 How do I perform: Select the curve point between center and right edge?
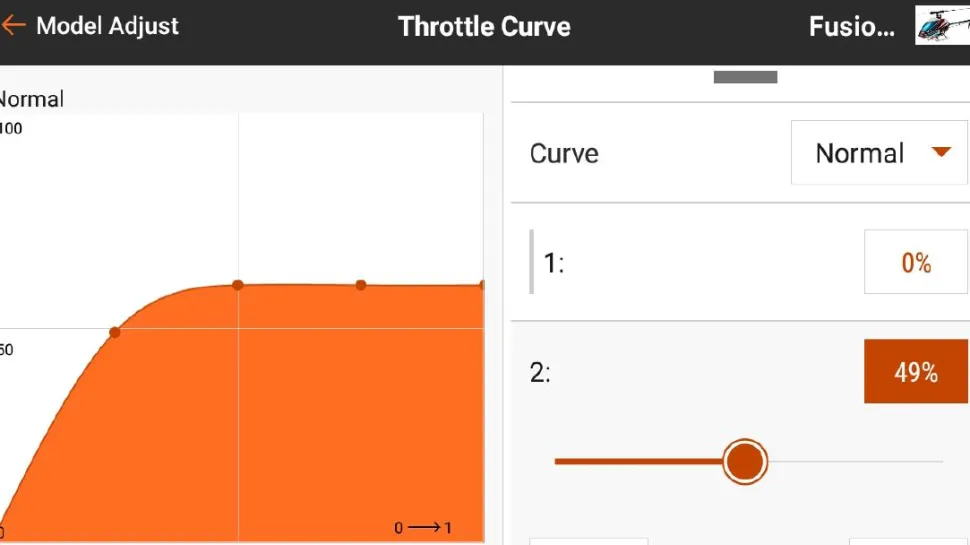tap(361, 285)
